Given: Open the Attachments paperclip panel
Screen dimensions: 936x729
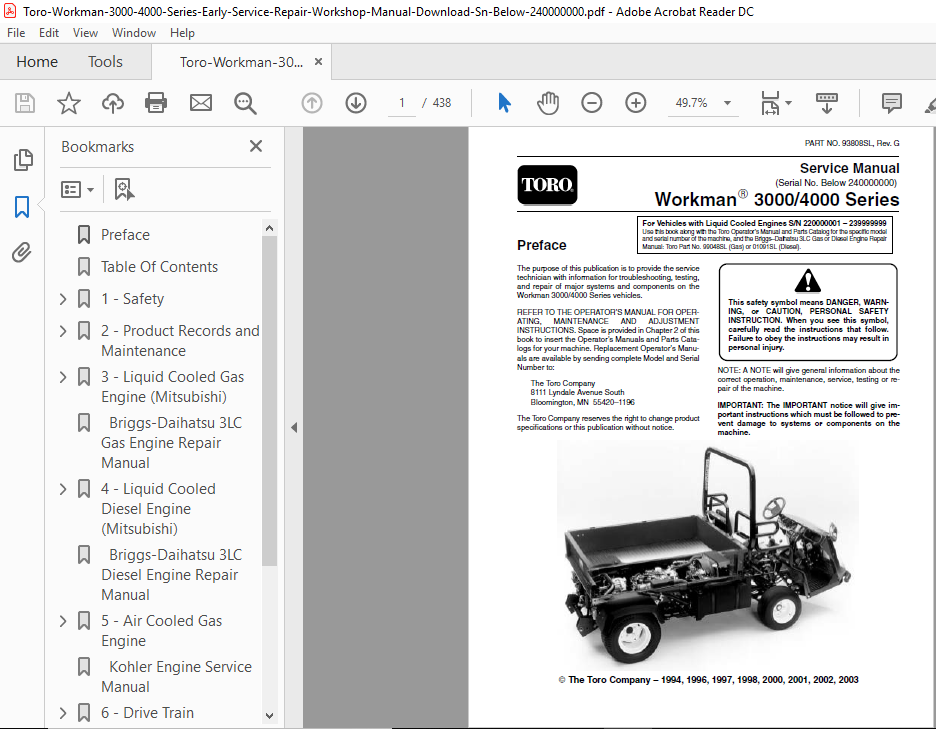Looking at the screenshot, I should click(x=21, y=253).
